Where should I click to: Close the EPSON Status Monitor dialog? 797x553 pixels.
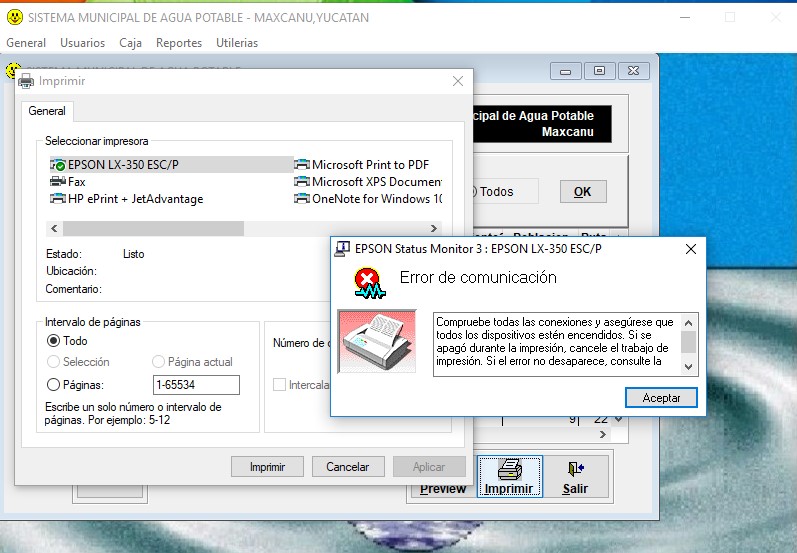(x=691, y=249)
